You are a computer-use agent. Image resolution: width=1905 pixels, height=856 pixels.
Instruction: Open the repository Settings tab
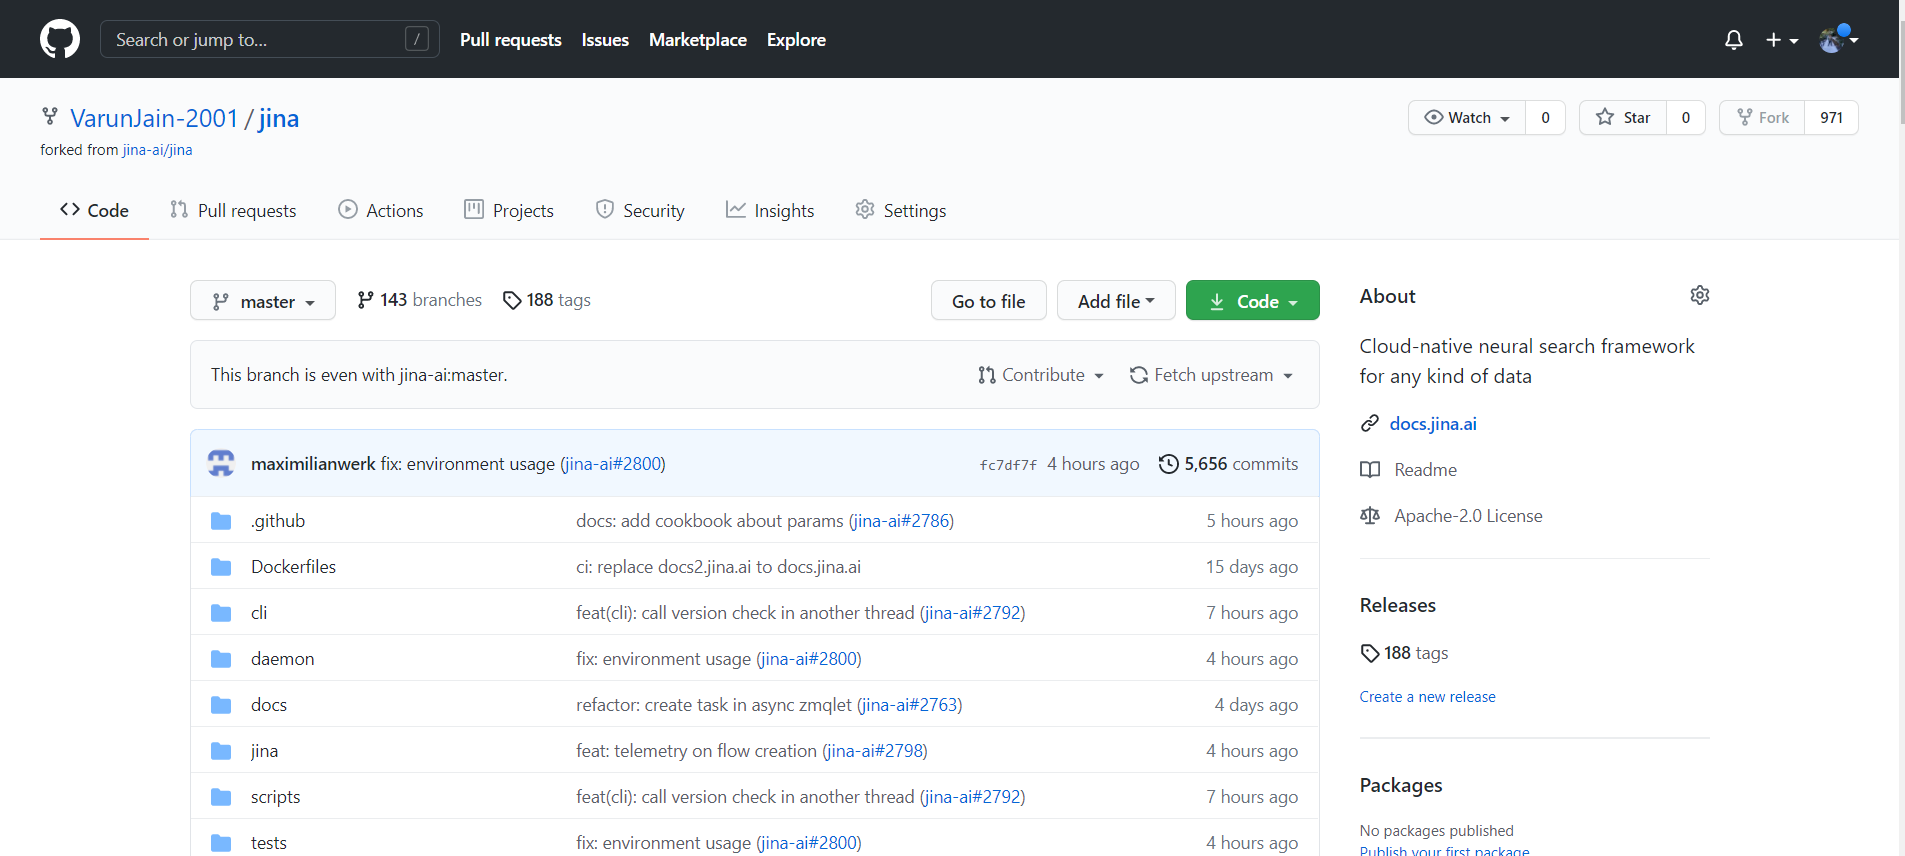tap(901, 210)
